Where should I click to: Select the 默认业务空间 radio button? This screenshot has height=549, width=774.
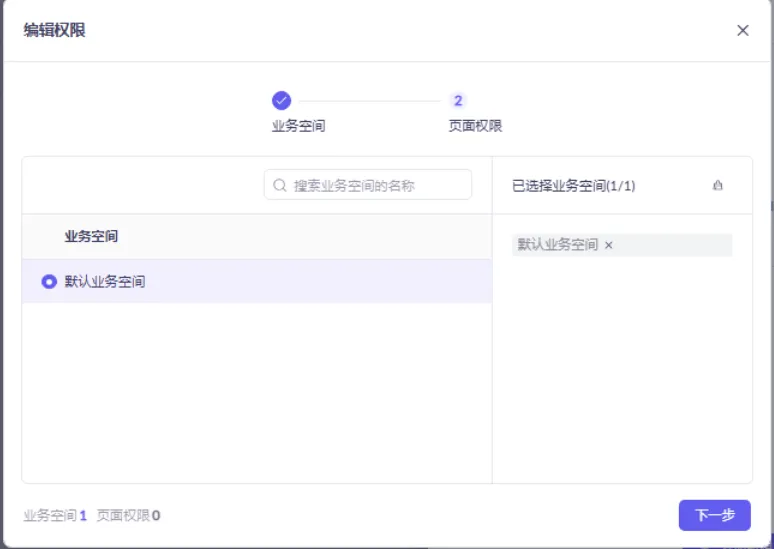click(x=49, y=282)
